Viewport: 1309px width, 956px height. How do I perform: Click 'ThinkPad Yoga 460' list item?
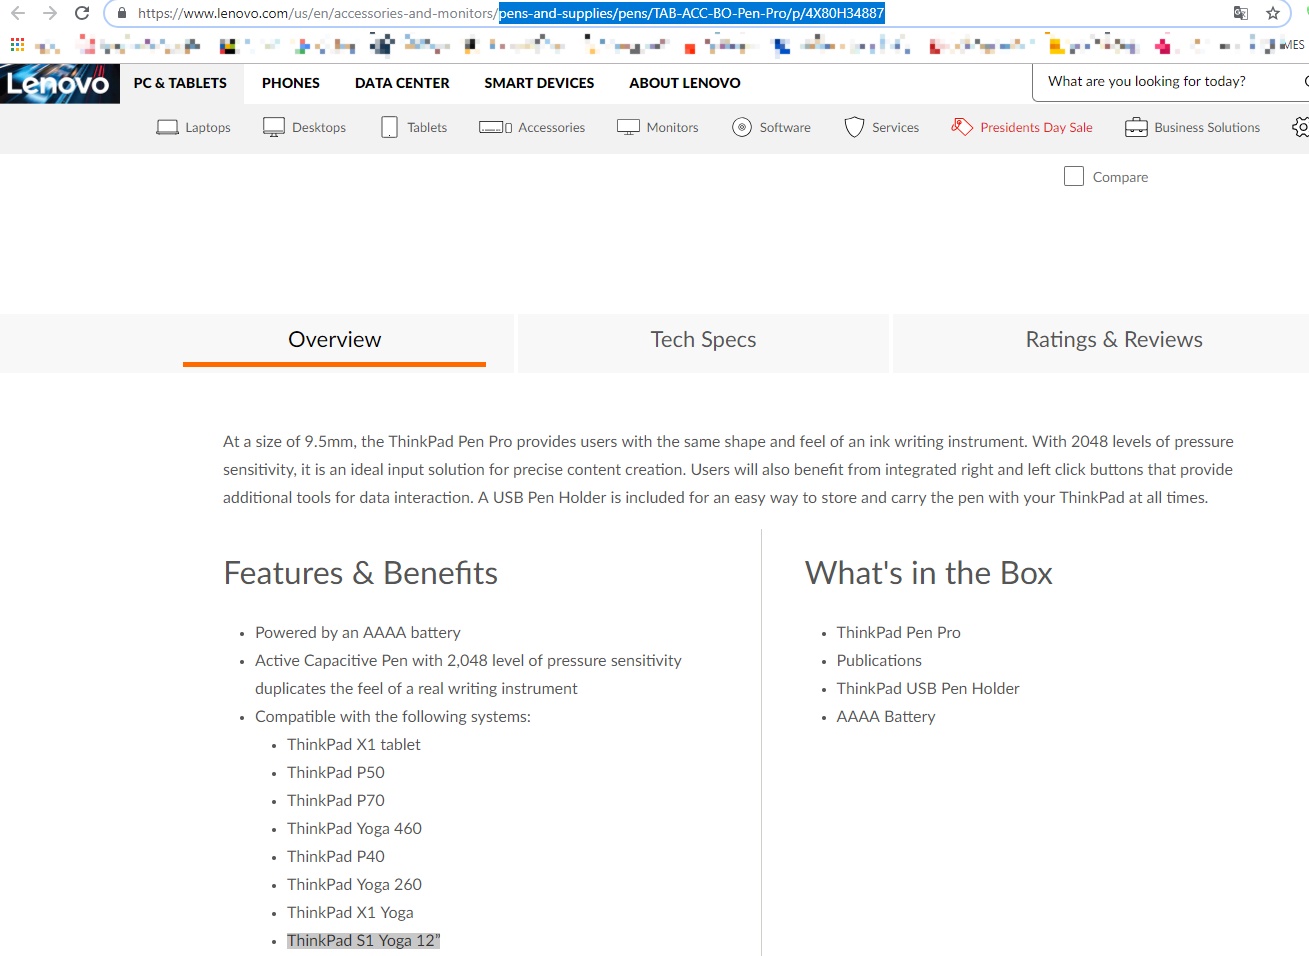click(354, 828)
